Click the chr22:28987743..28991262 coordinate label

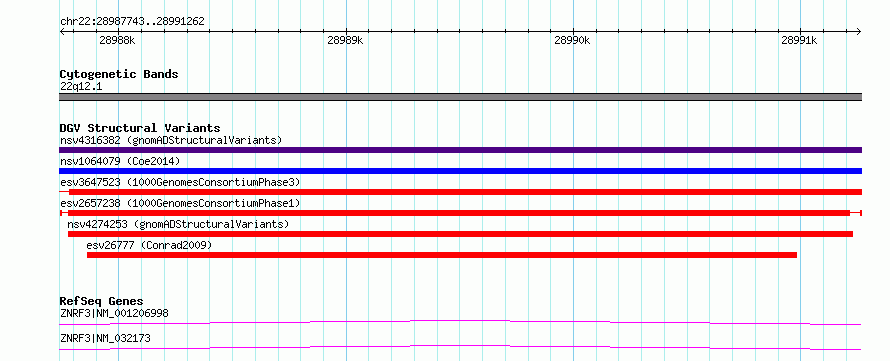pos(132,22)
